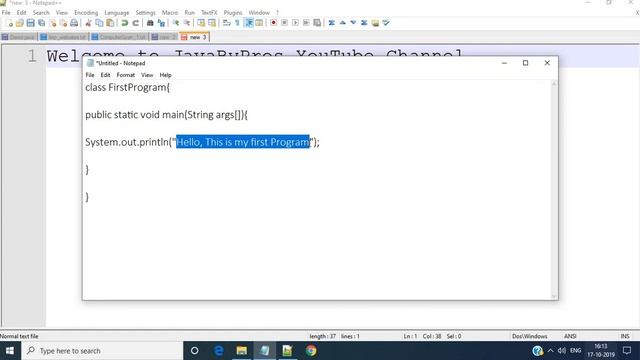Image resolution: width=640 pixels, height=360 pixels.
Task: Show hidden tray icons chevron
Action: click(x=551, y=351)
